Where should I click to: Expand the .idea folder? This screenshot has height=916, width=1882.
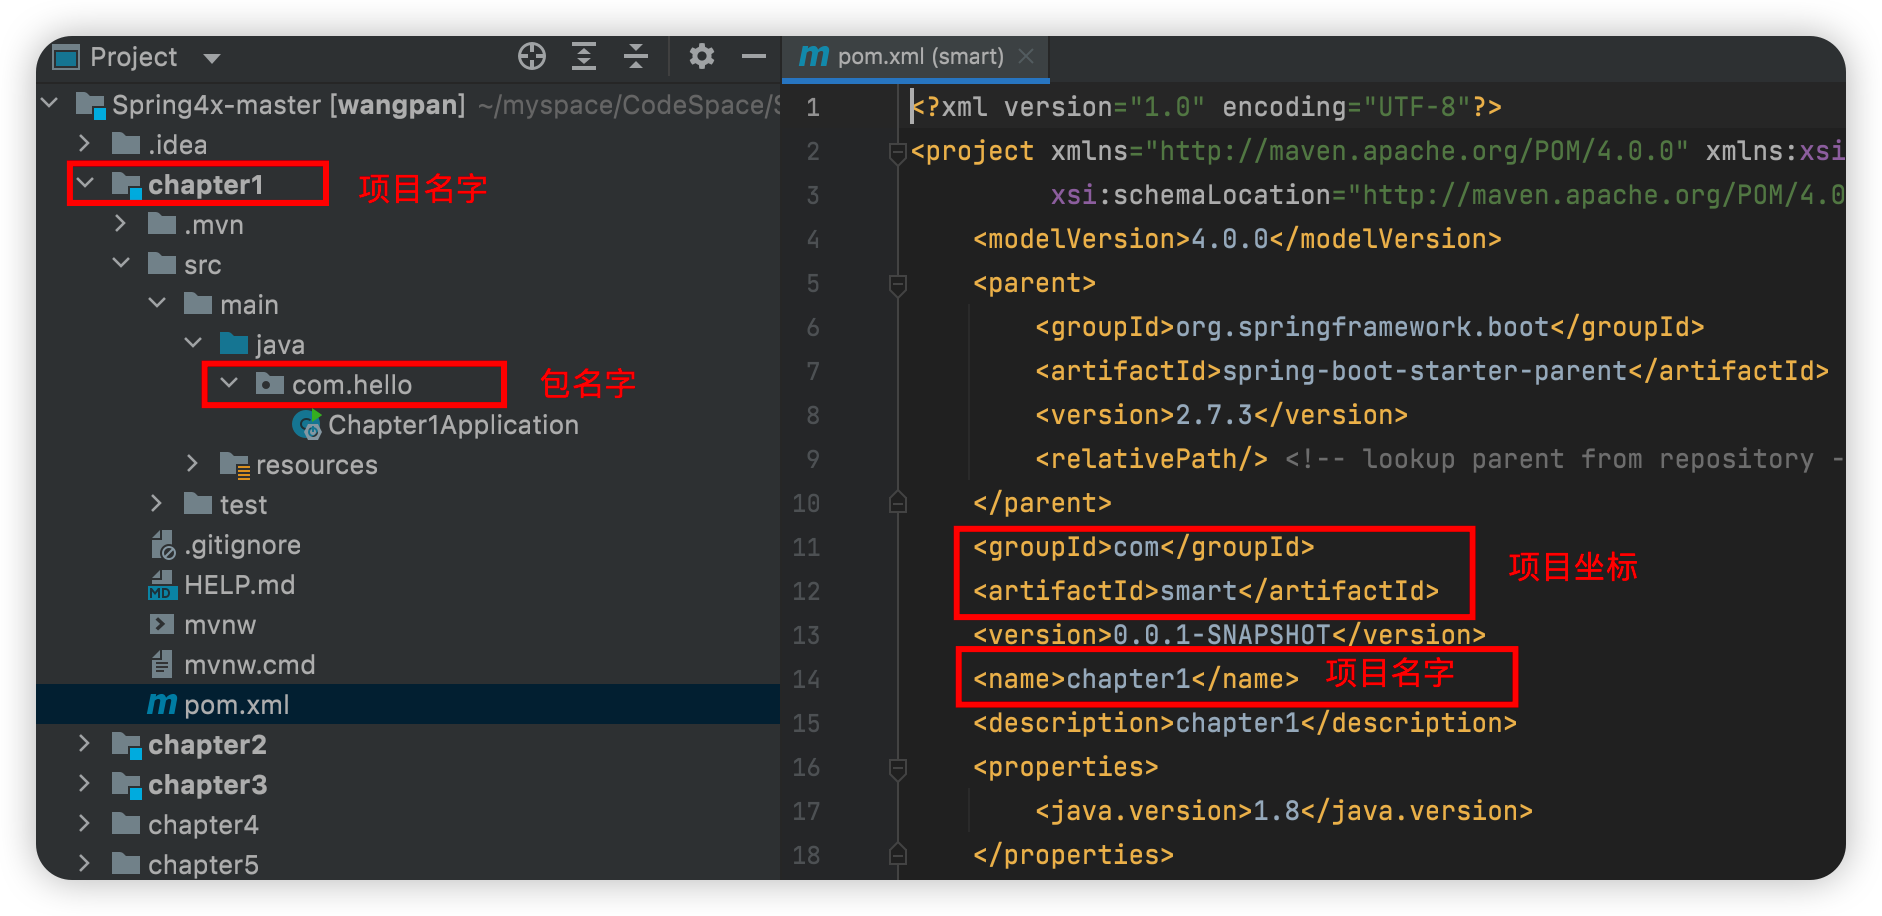85,143
